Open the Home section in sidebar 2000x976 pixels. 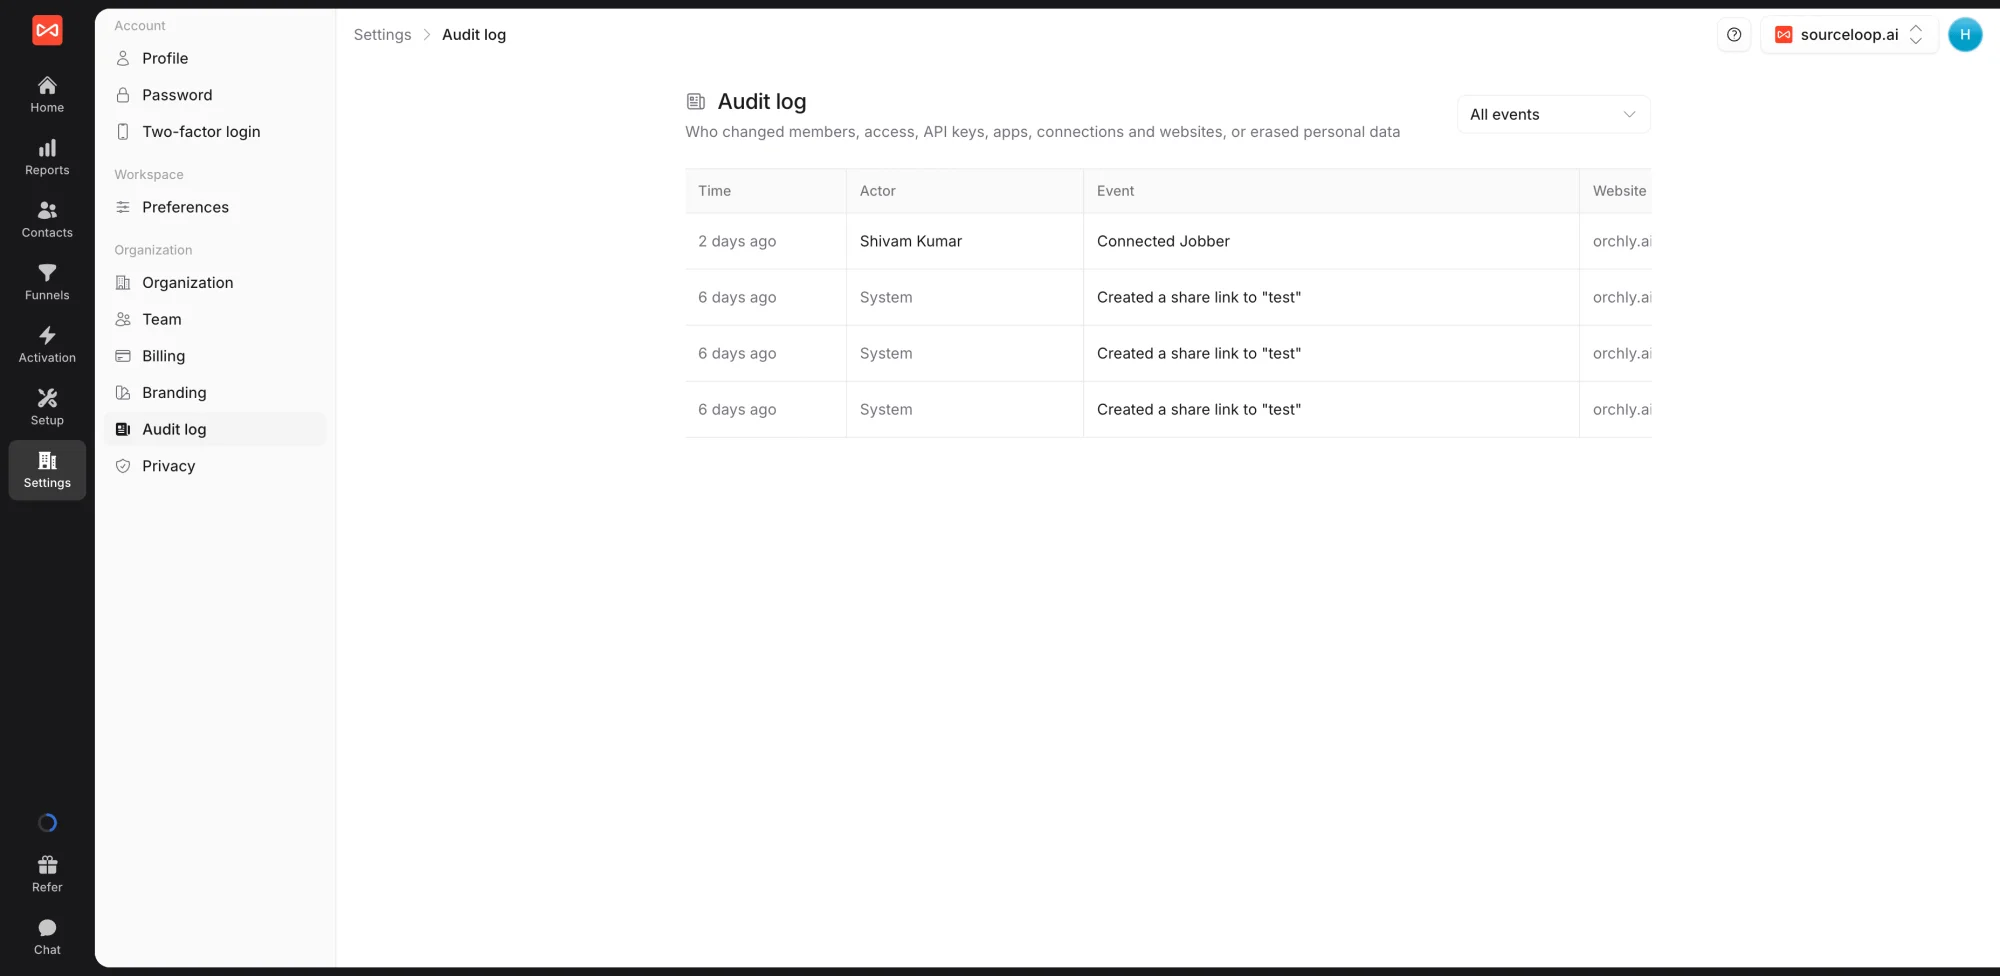[47, 95]
